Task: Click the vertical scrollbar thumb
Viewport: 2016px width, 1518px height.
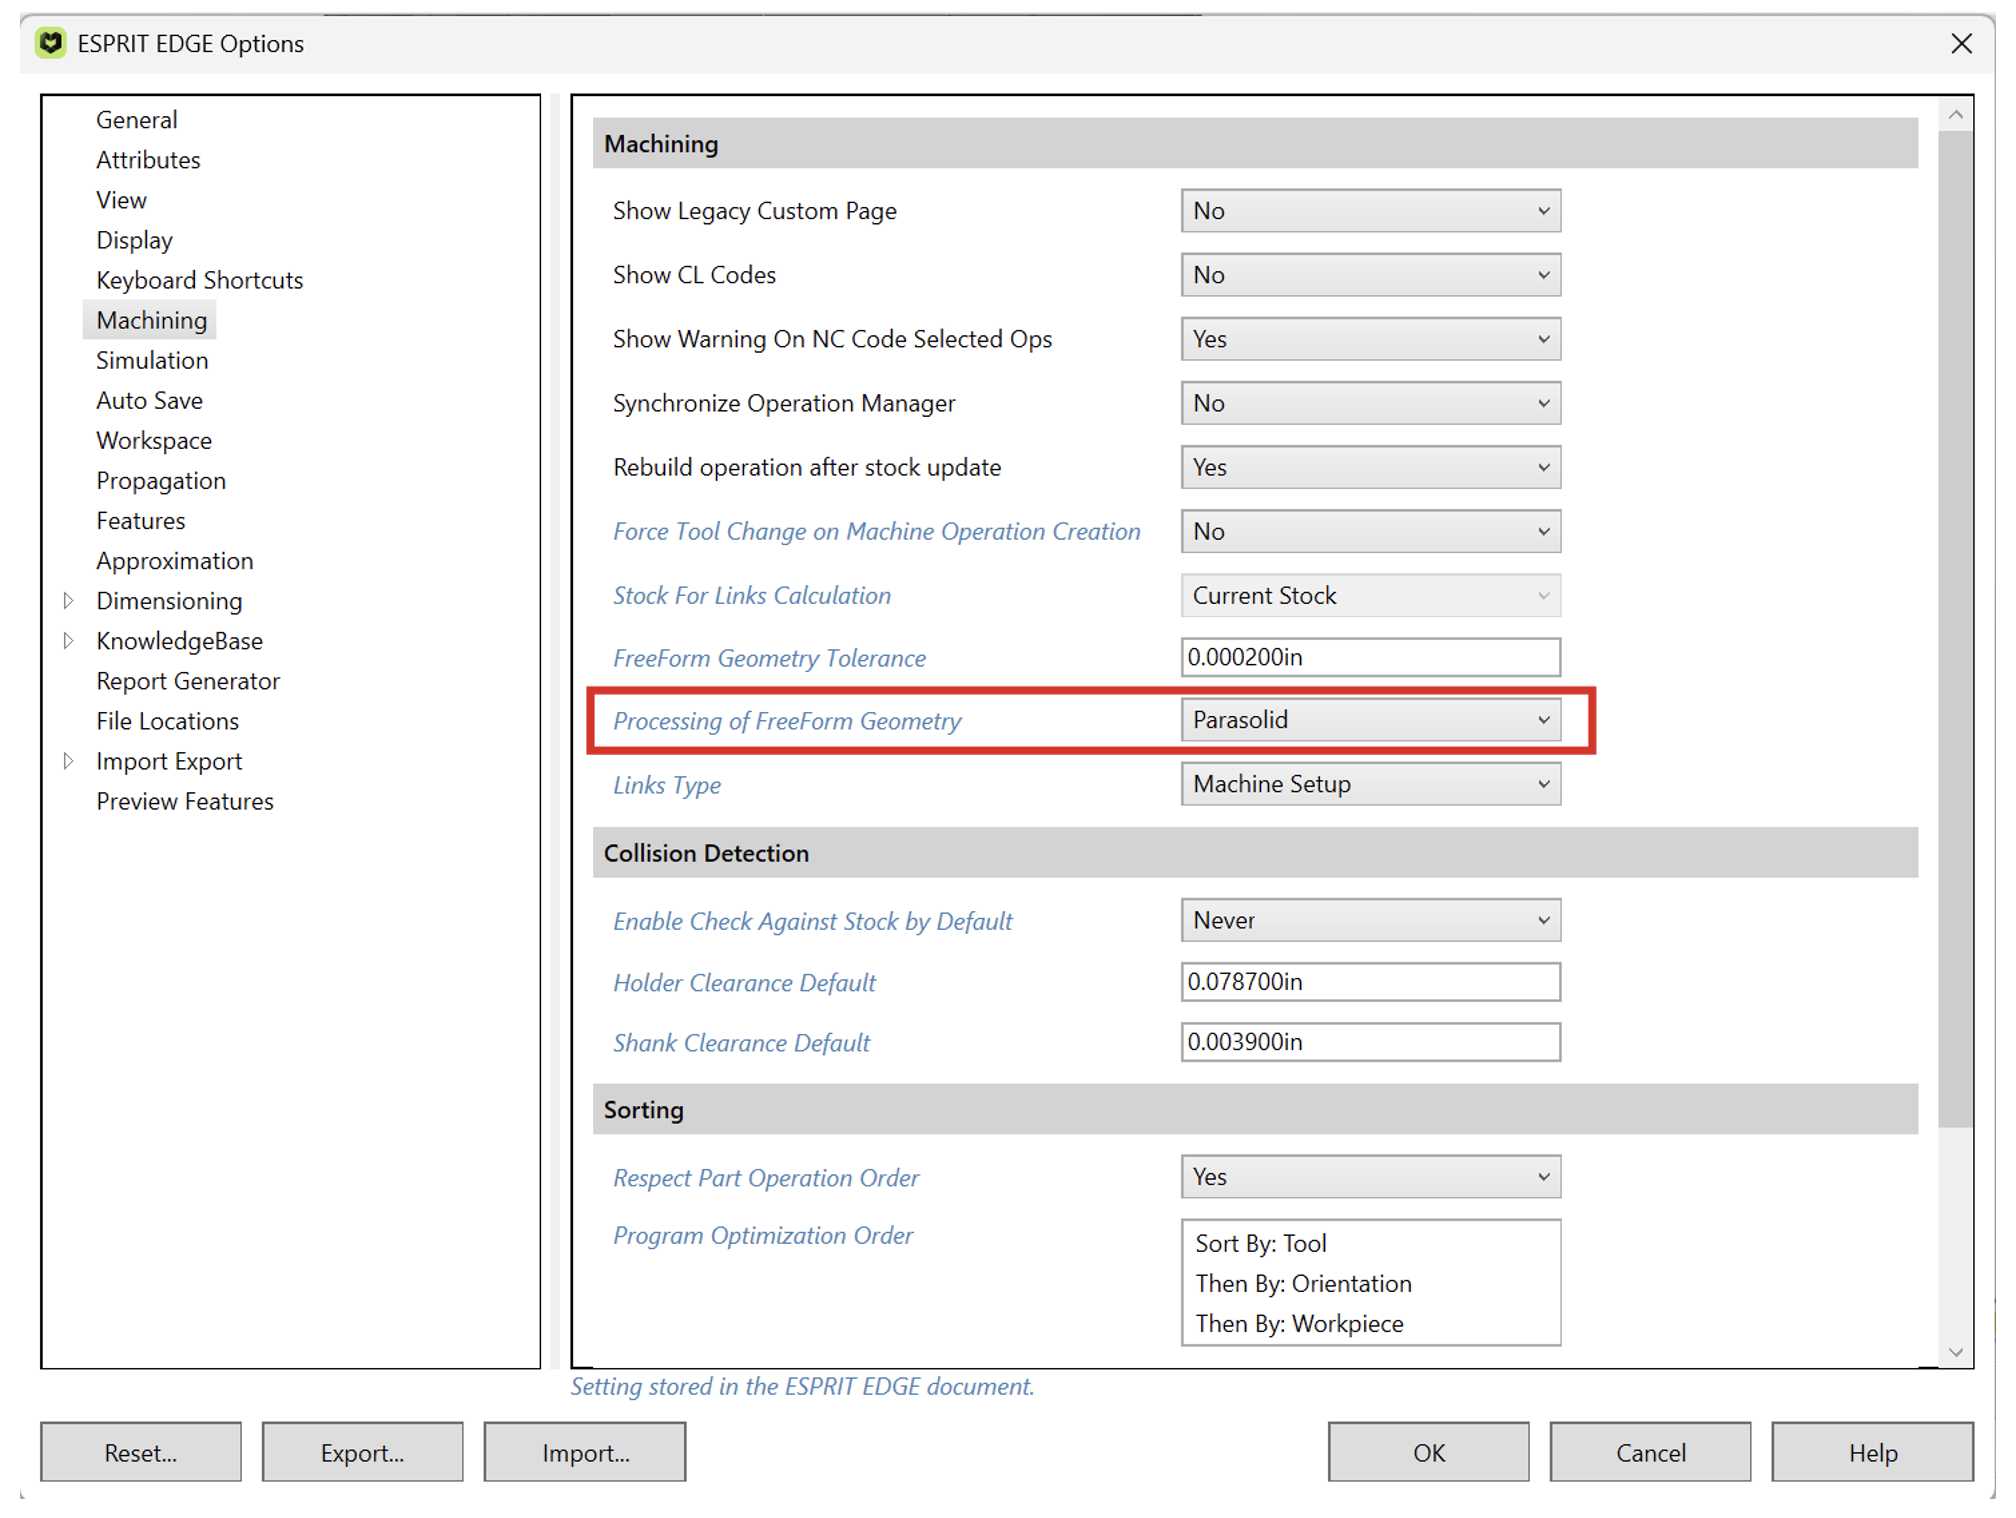Action: pos(1955,630)
